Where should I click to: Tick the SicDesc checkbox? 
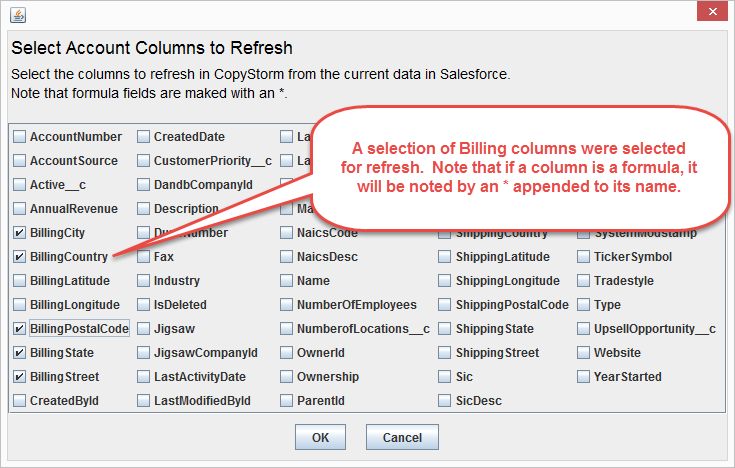coord(444,400)
